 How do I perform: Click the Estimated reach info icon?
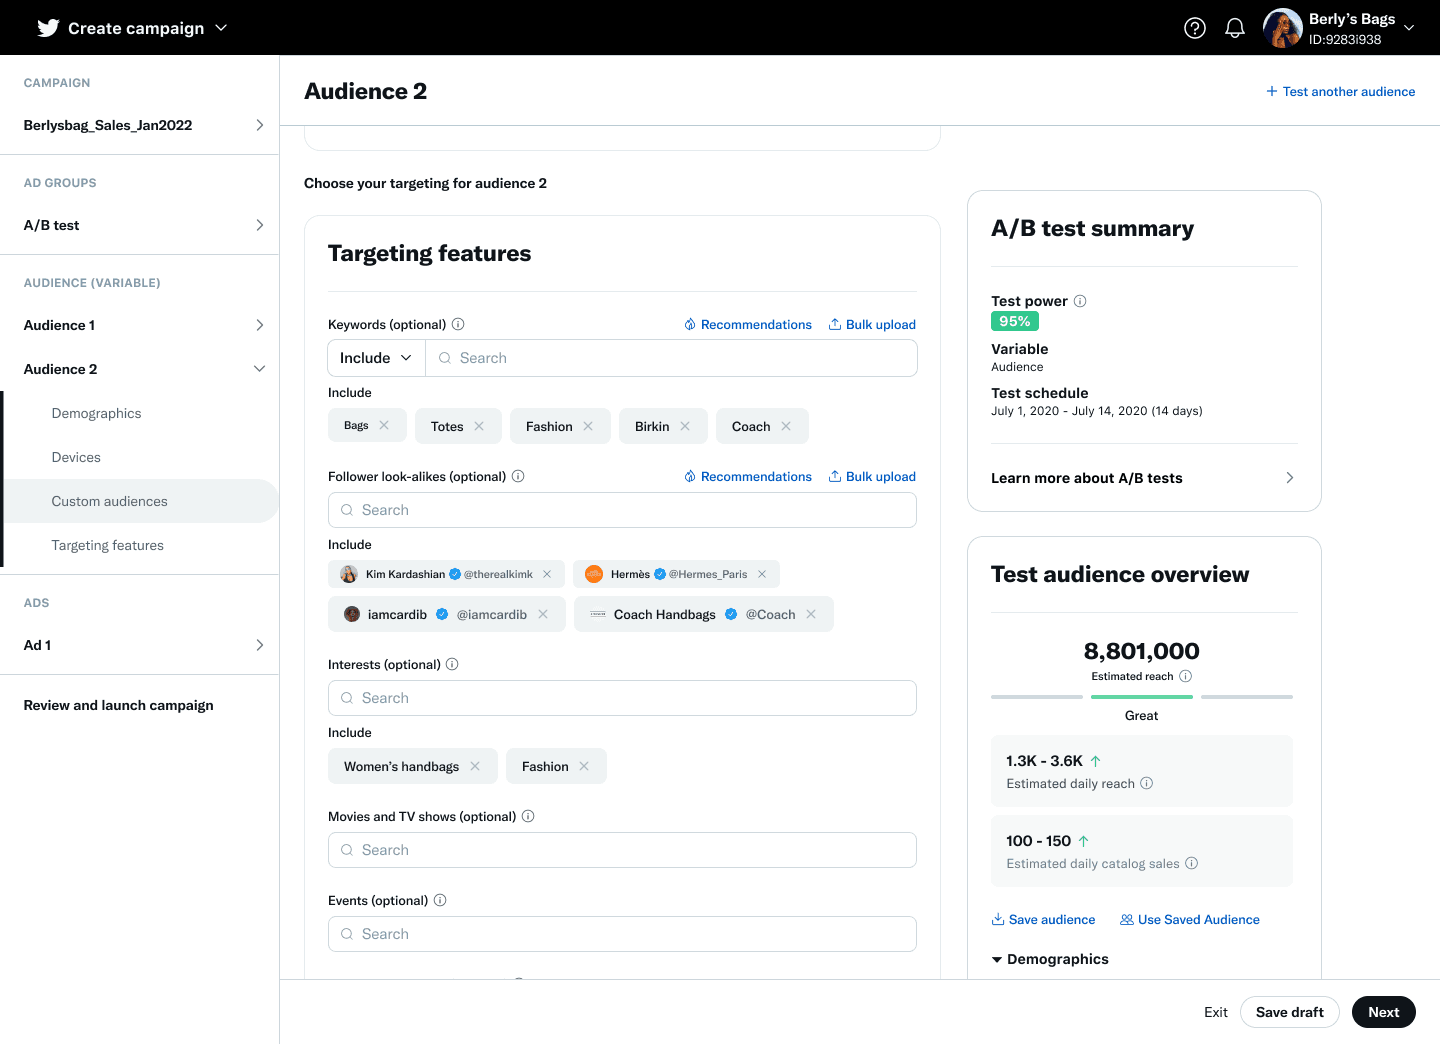(1186, 676)
